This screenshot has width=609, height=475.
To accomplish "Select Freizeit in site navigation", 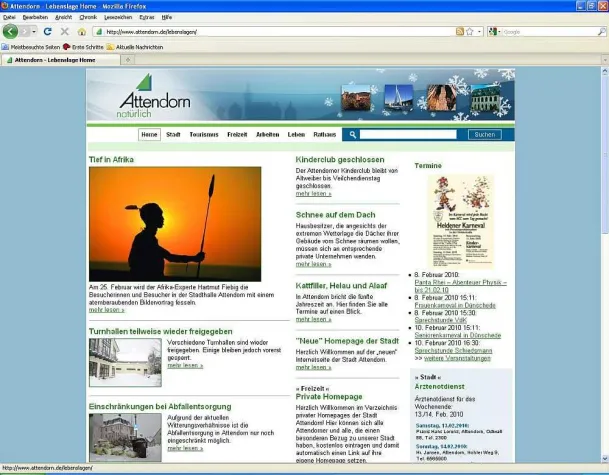I will (x=237, y=134).
